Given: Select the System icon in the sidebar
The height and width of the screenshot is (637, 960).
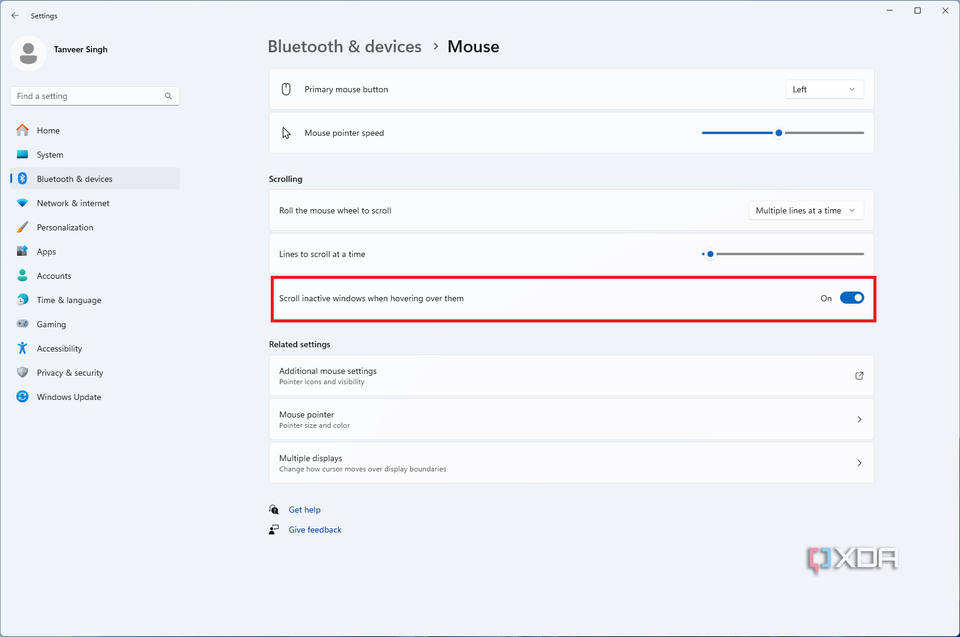Looking at the screenshot, I should point(49,154).
